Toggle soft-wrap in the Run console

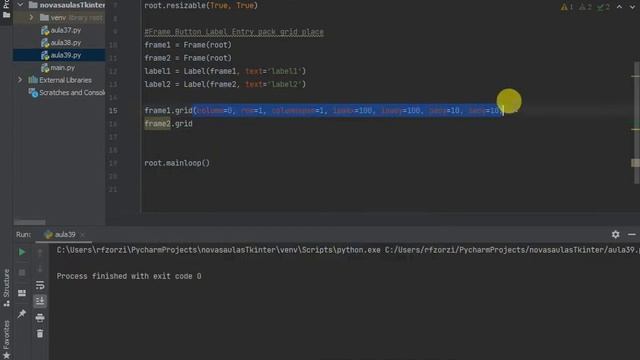40,285
